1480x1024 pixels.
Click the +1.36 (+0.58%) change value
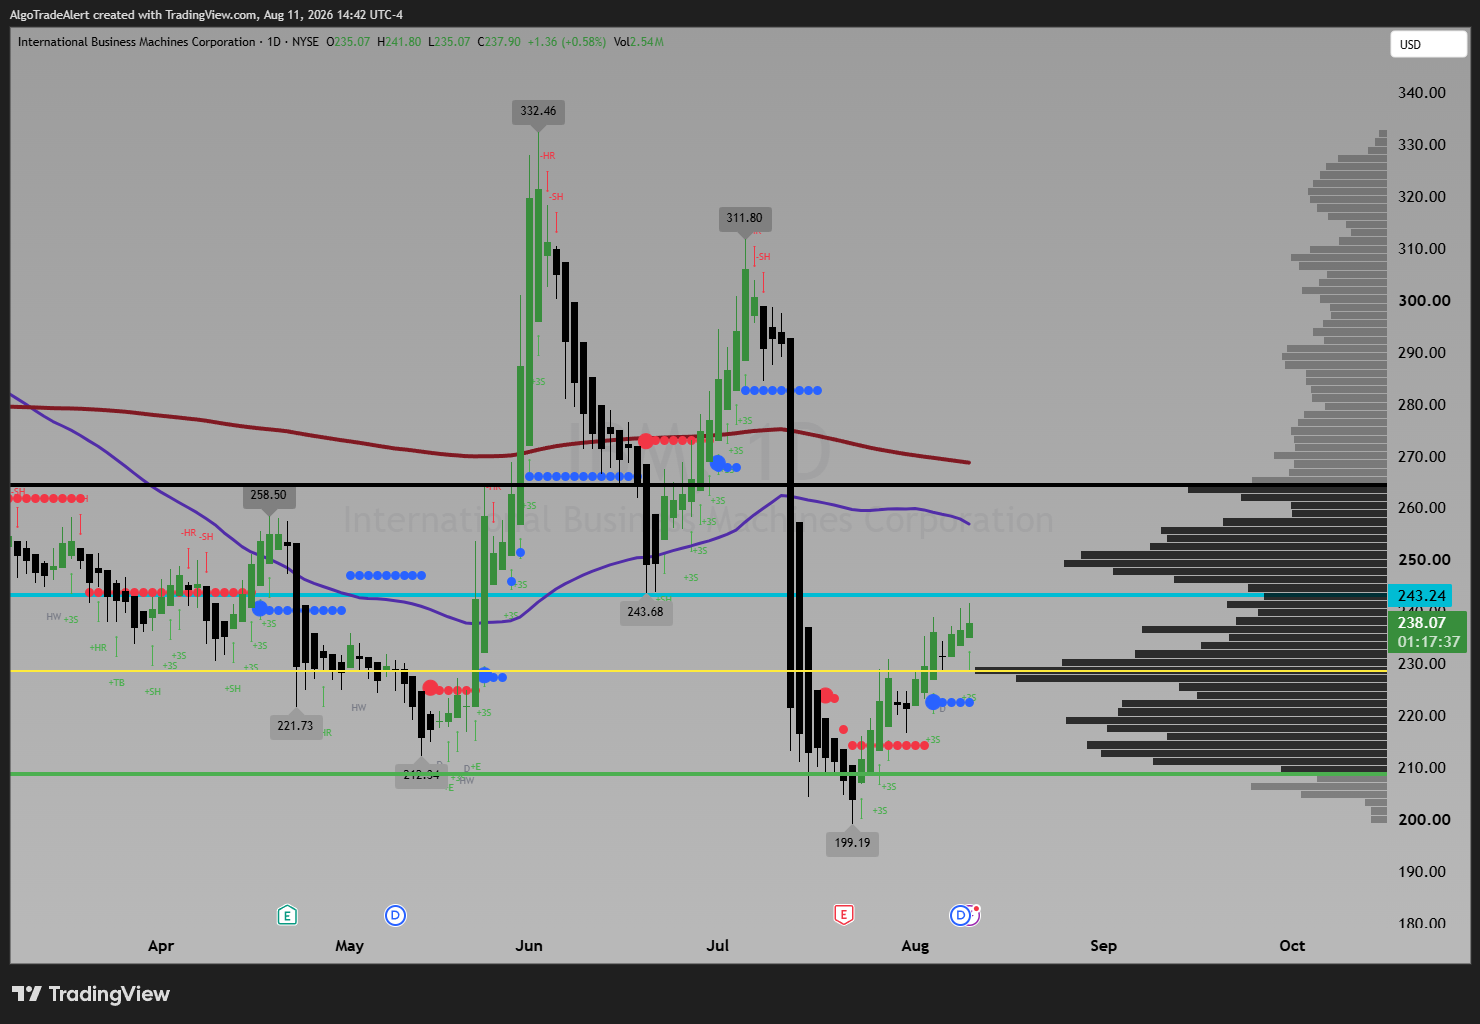567,42
